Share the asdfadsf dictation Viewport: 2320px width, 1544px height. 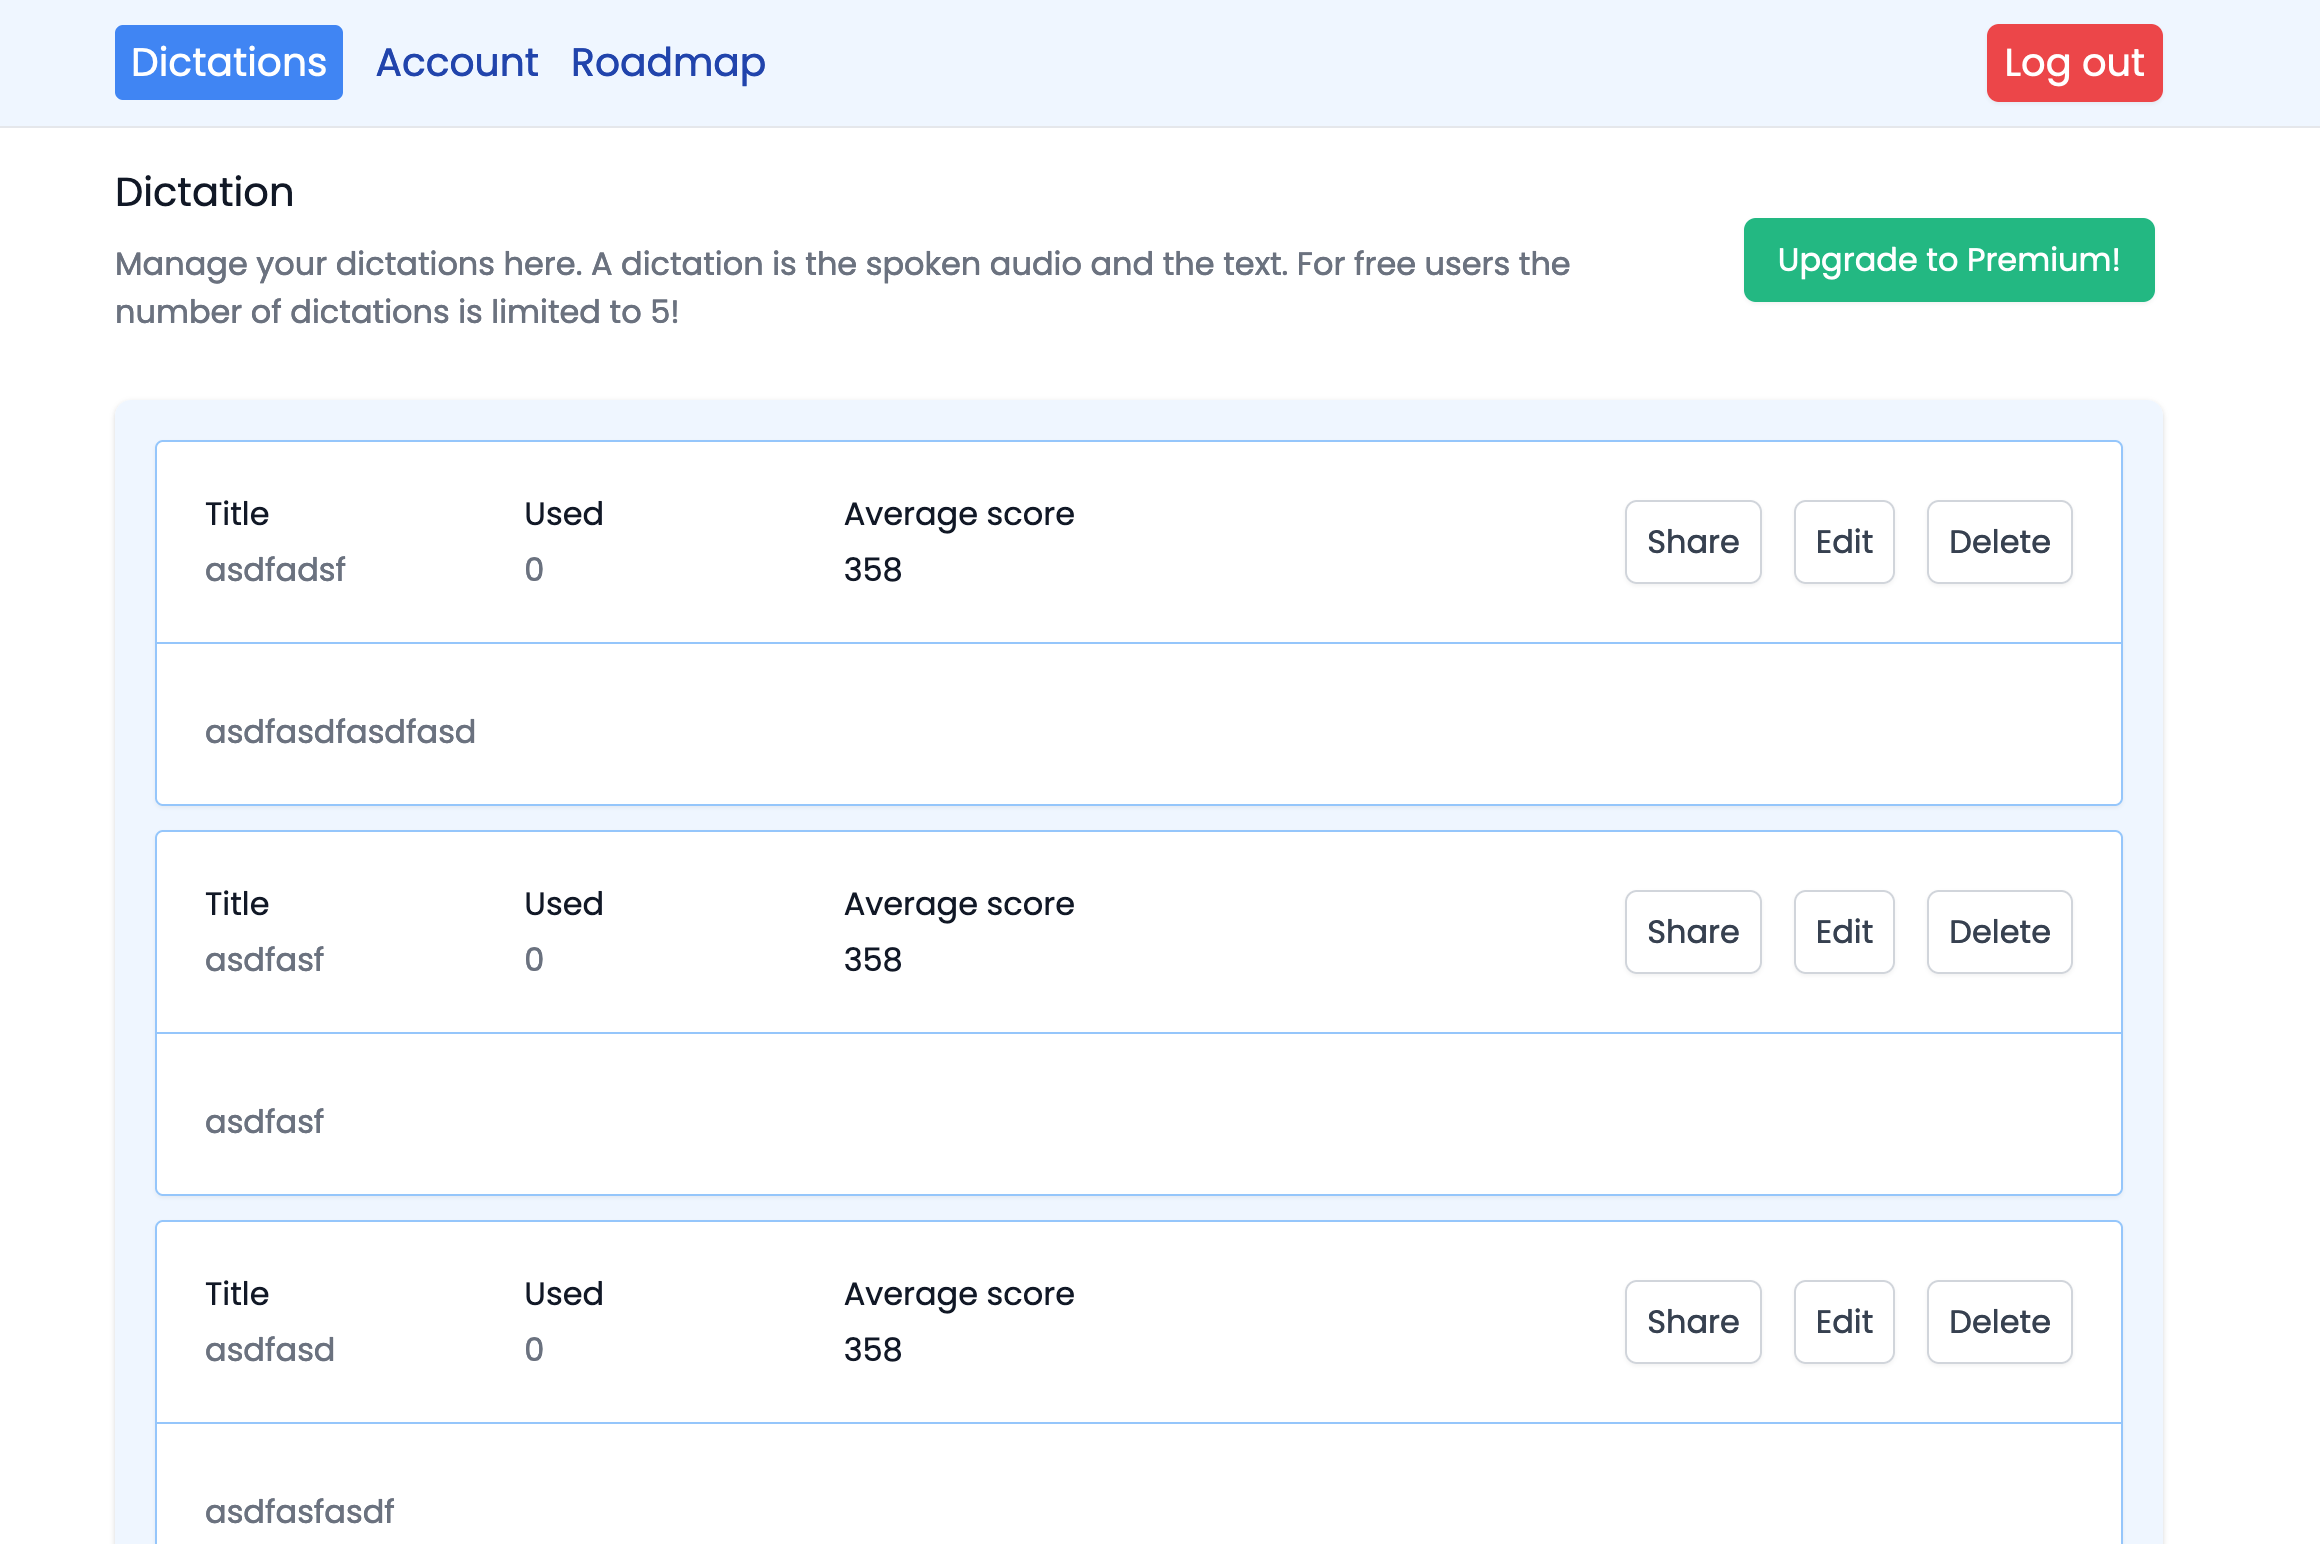click(x=1692, y=542)
